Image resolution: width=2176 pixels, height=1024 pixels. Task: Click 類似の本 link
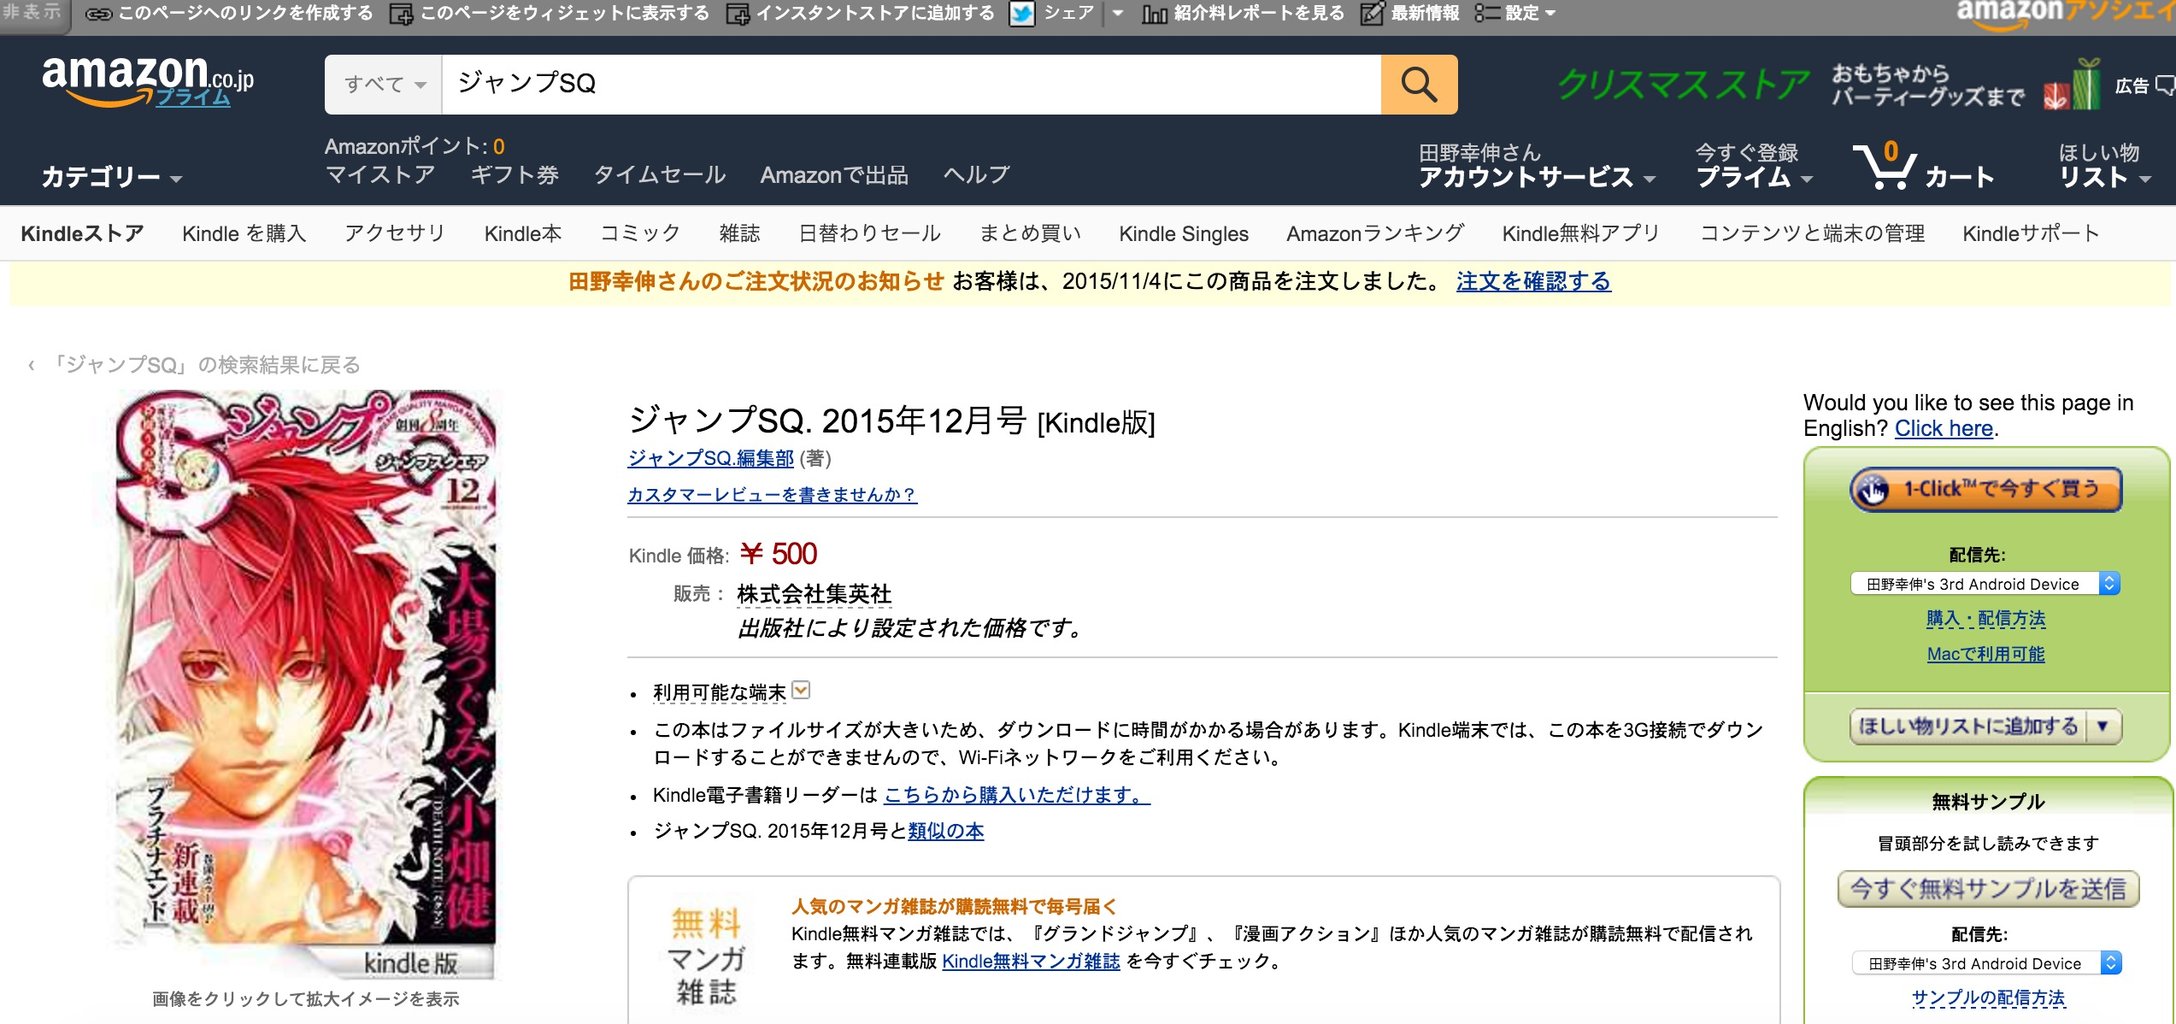[x=946, y=831]
